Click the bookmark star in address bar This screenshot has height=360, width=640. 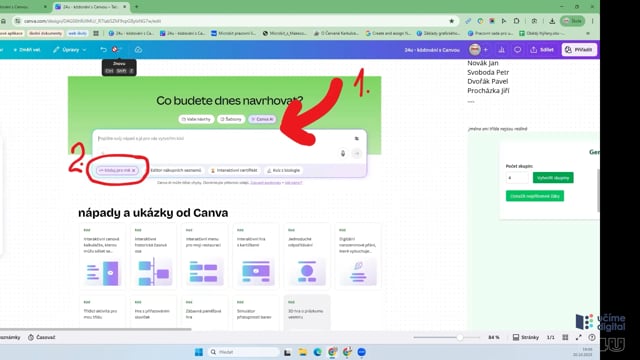coord(451,21)
